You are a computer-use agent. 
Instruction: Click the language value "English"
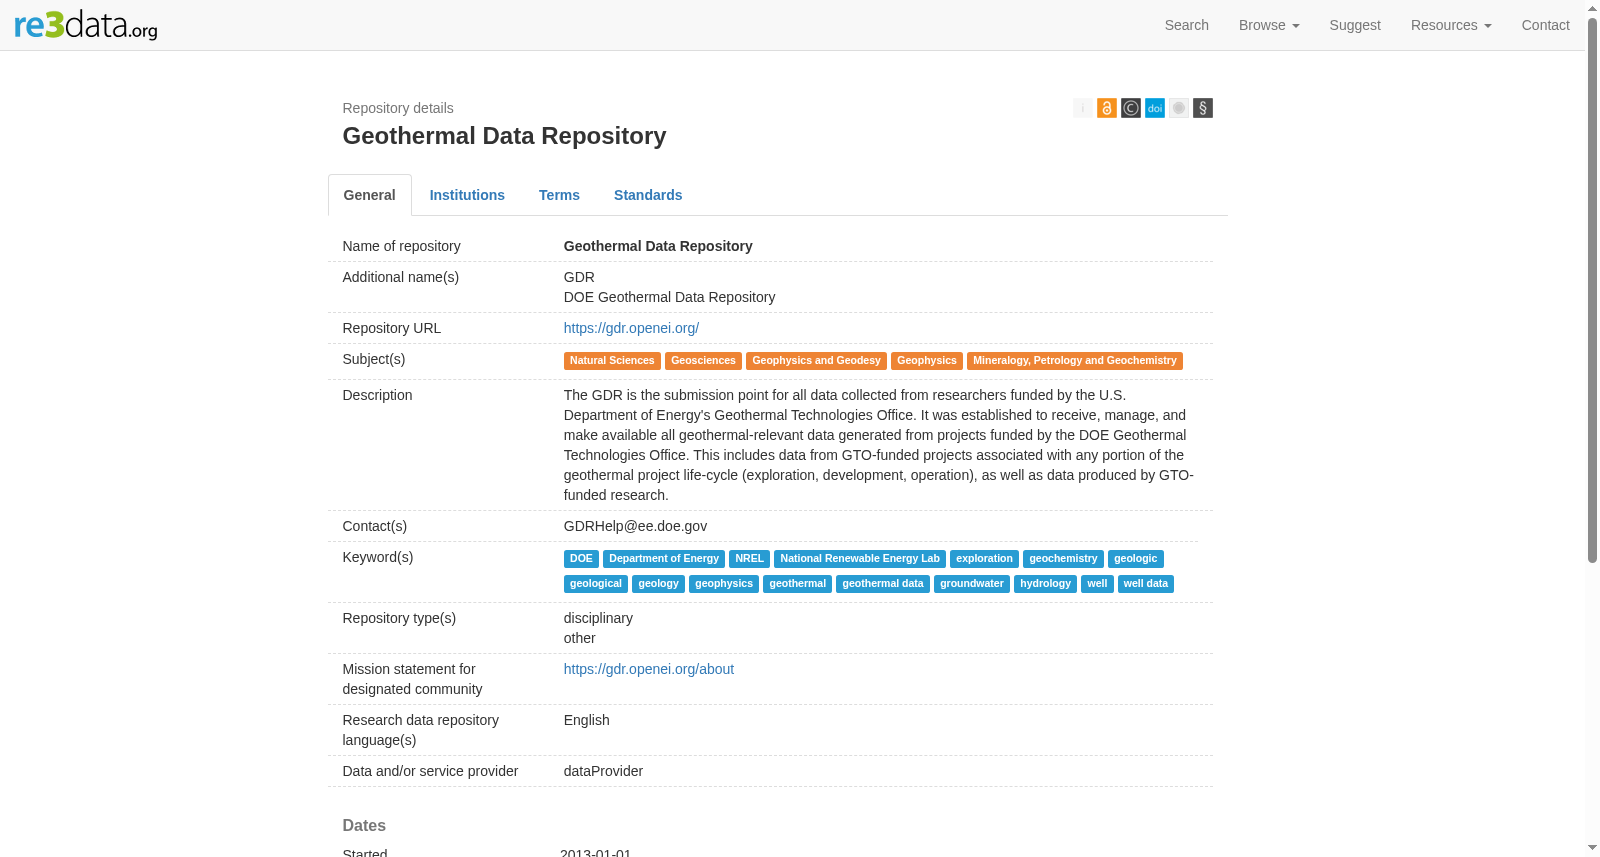pos(586,720)
